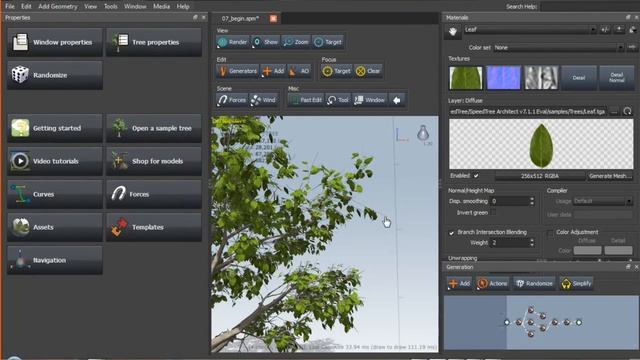Click the light bulb icon in viewport
Viewport: 640px width, 360px height.
(x=423, y=132)
